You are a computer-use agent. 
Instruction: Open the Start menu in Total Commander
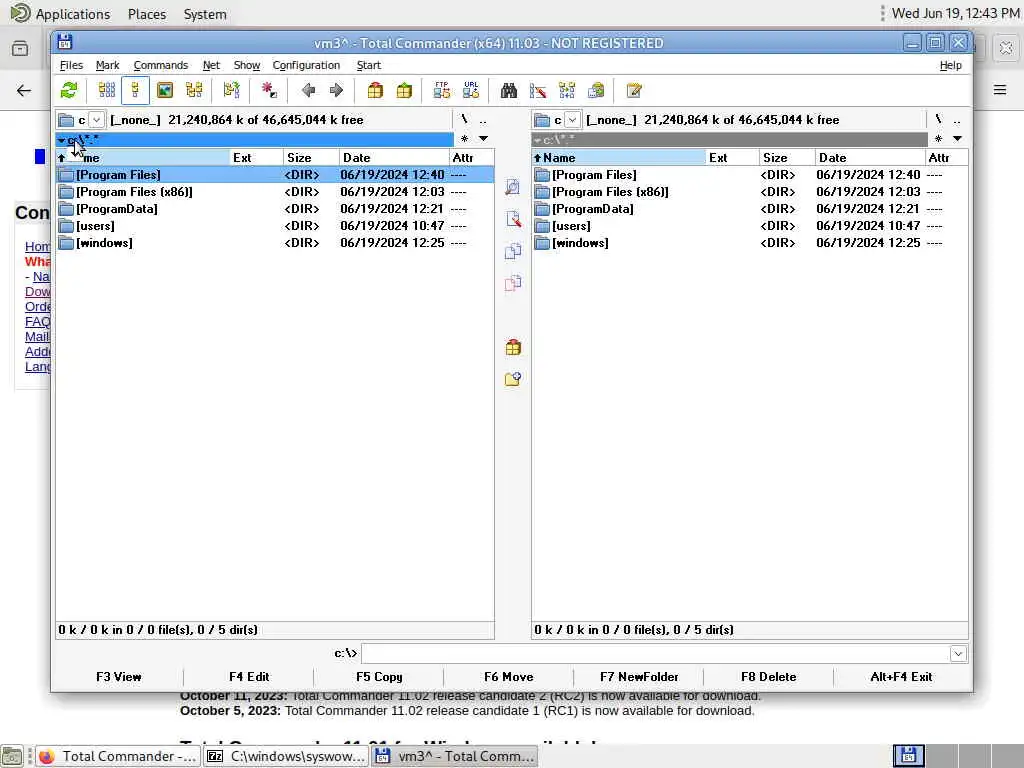click(368, 65)
